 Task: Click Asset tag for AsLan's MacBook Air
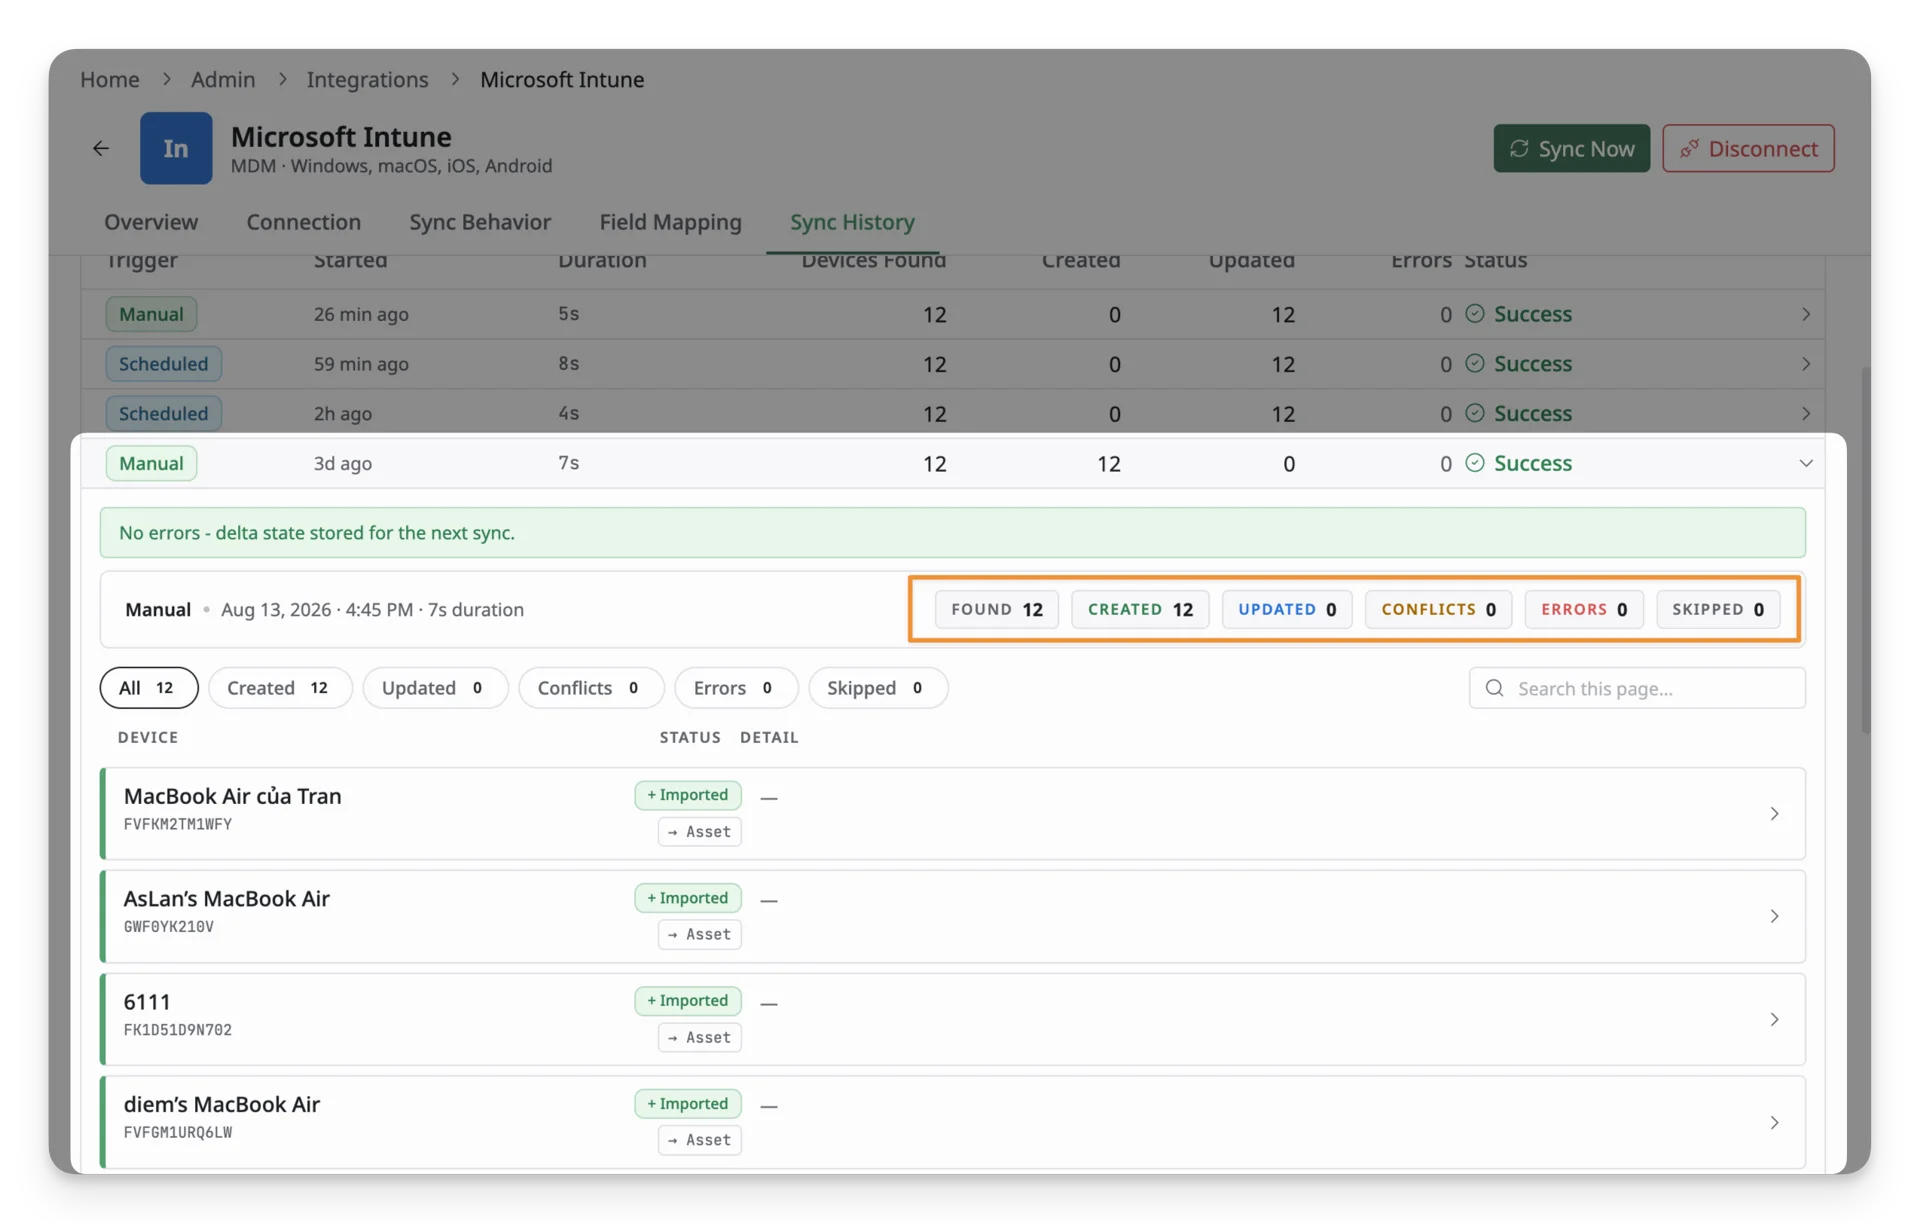699,934
